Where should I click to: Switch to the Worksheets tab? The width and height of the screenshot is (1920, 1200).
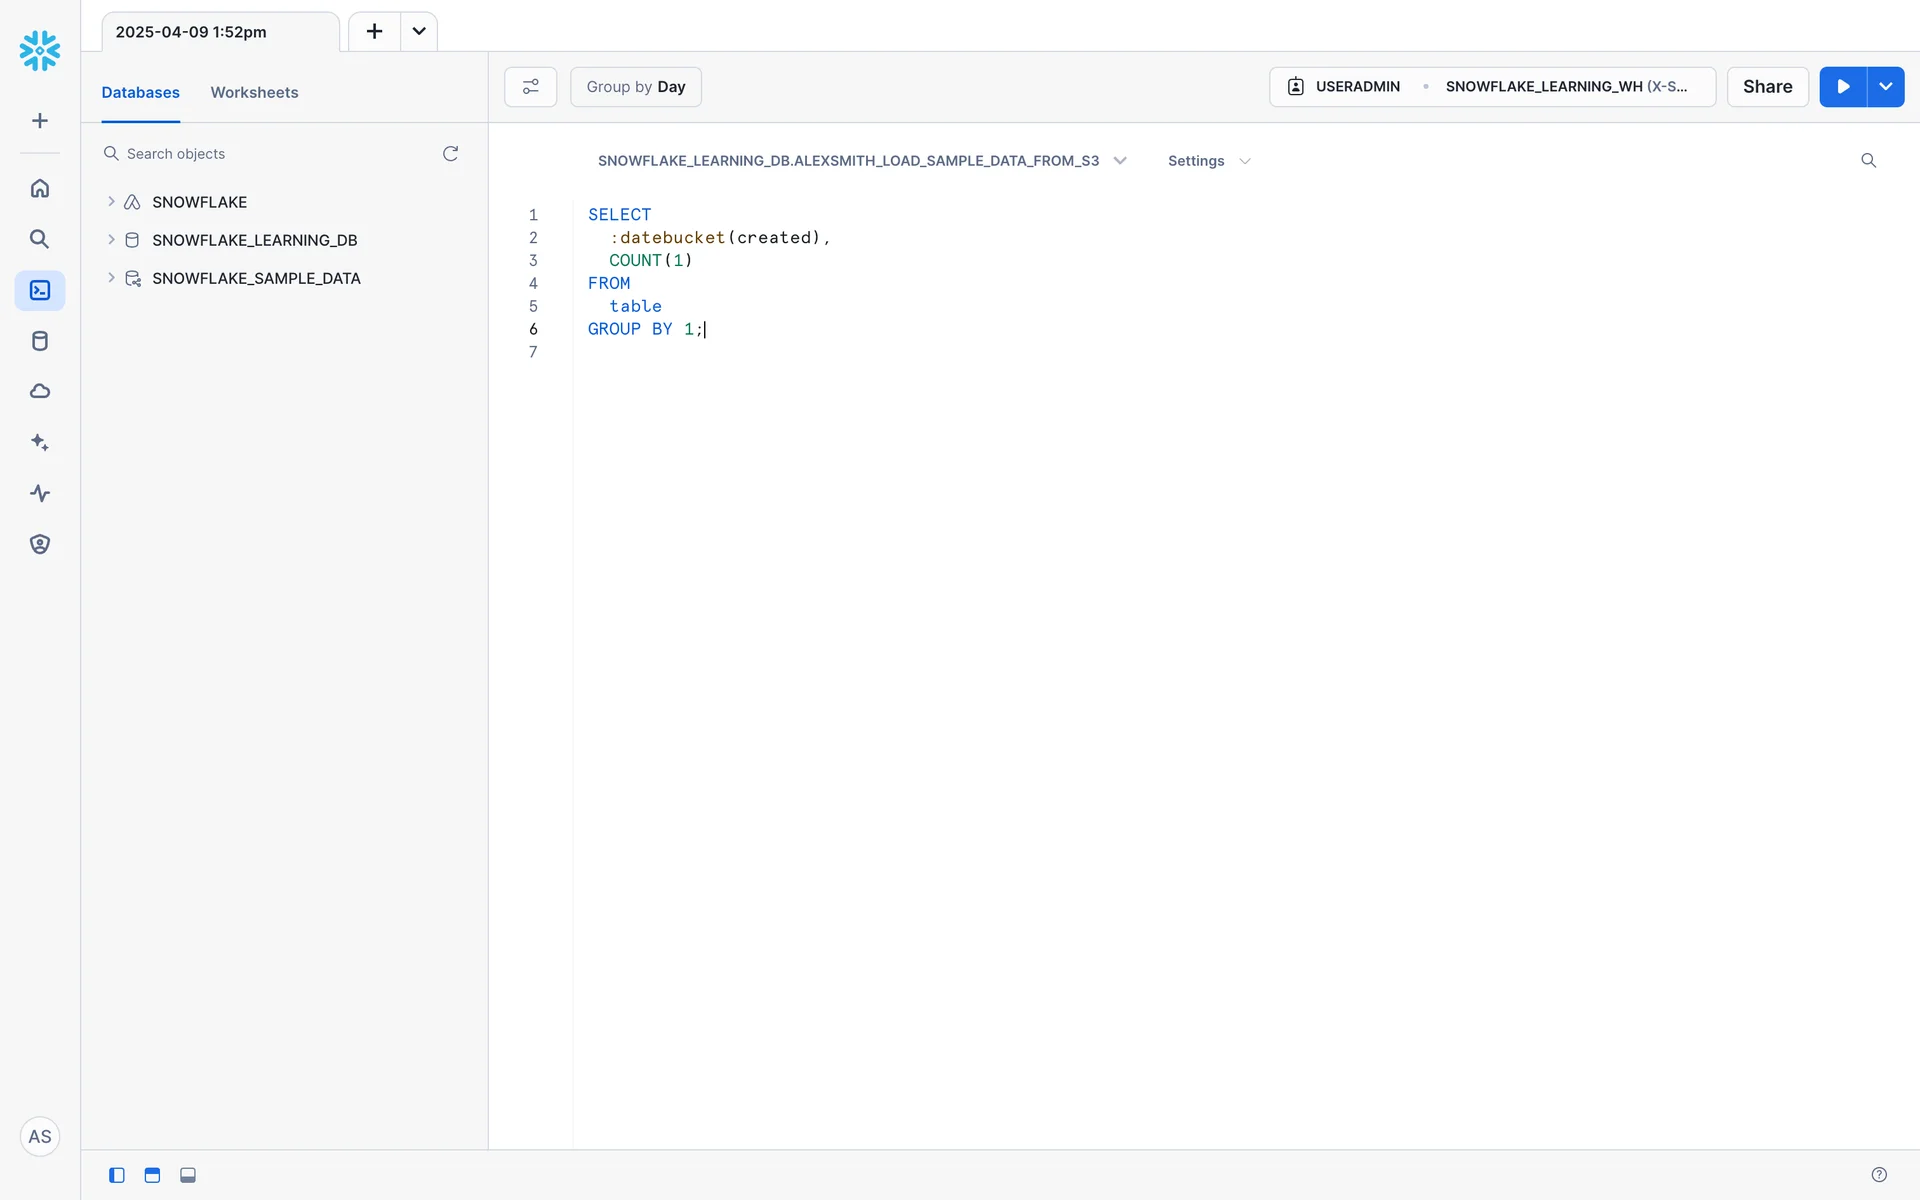(x=254, y=92)
